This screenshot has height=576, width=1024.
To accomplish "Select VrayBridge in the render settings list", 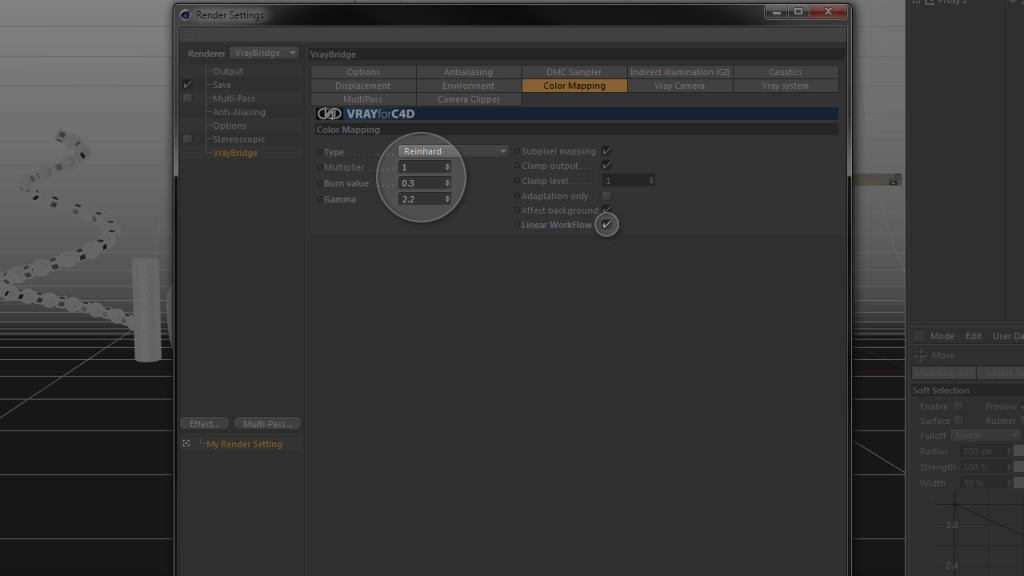I will 235,153.
